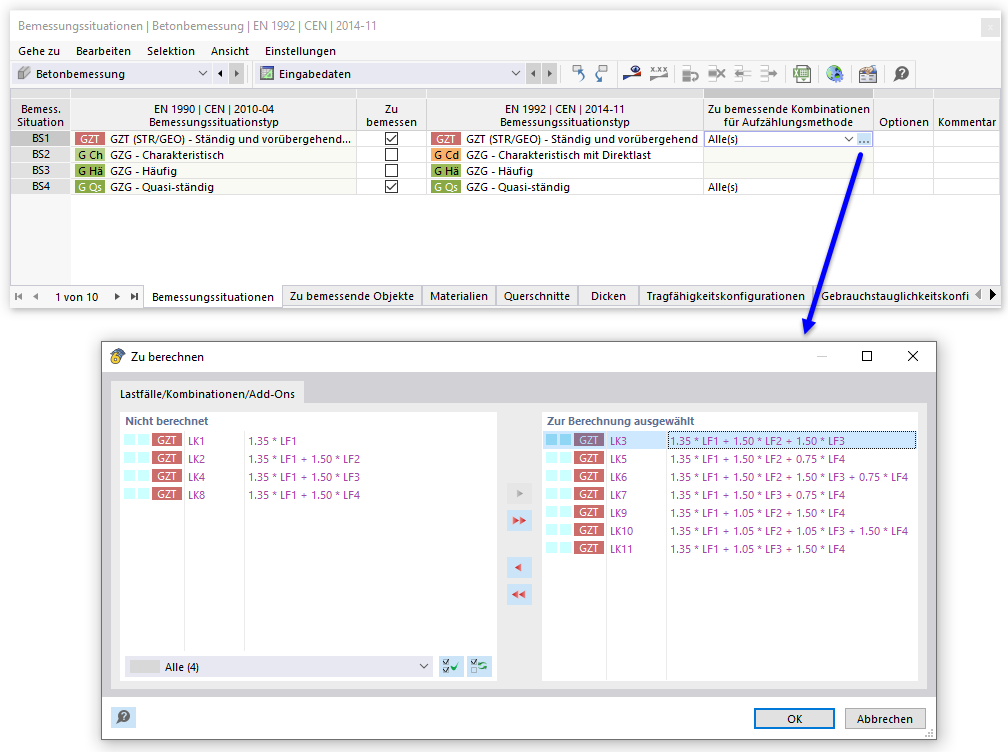Screen dimensions: 1008x752
Task: Click the globe with gear icon
Action: coord(834,74)
